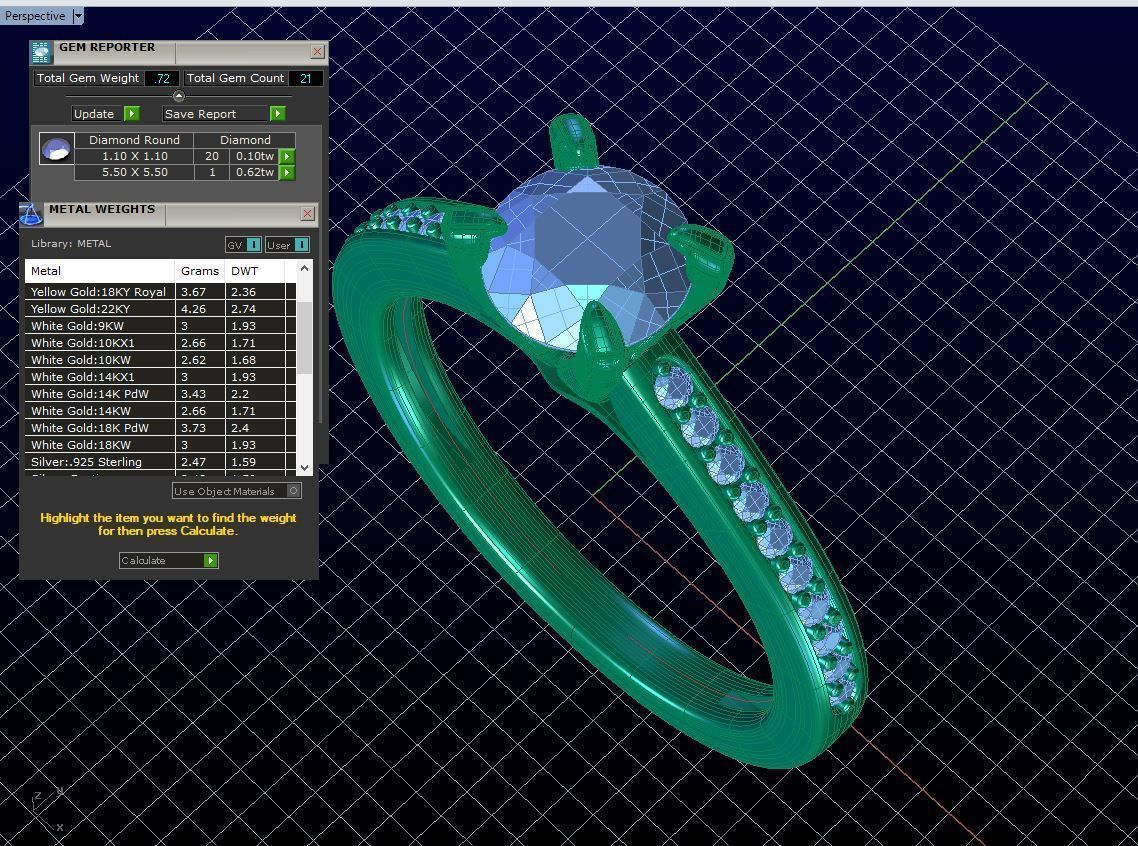This screenshot has height=846, width=1138.
Task: Click the world axis icon in viewport corner
Action: pos(47,809)
